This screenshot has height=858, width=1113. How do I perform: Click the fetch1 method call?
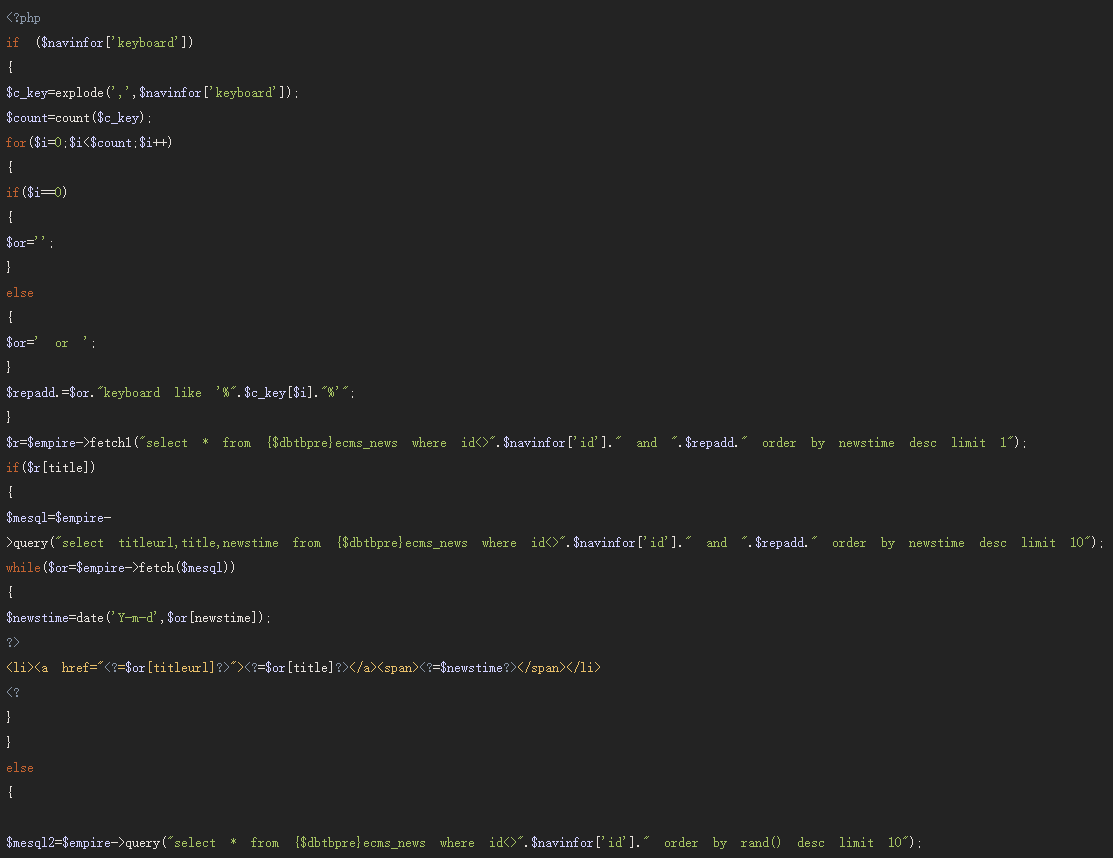tap(118, 443)
